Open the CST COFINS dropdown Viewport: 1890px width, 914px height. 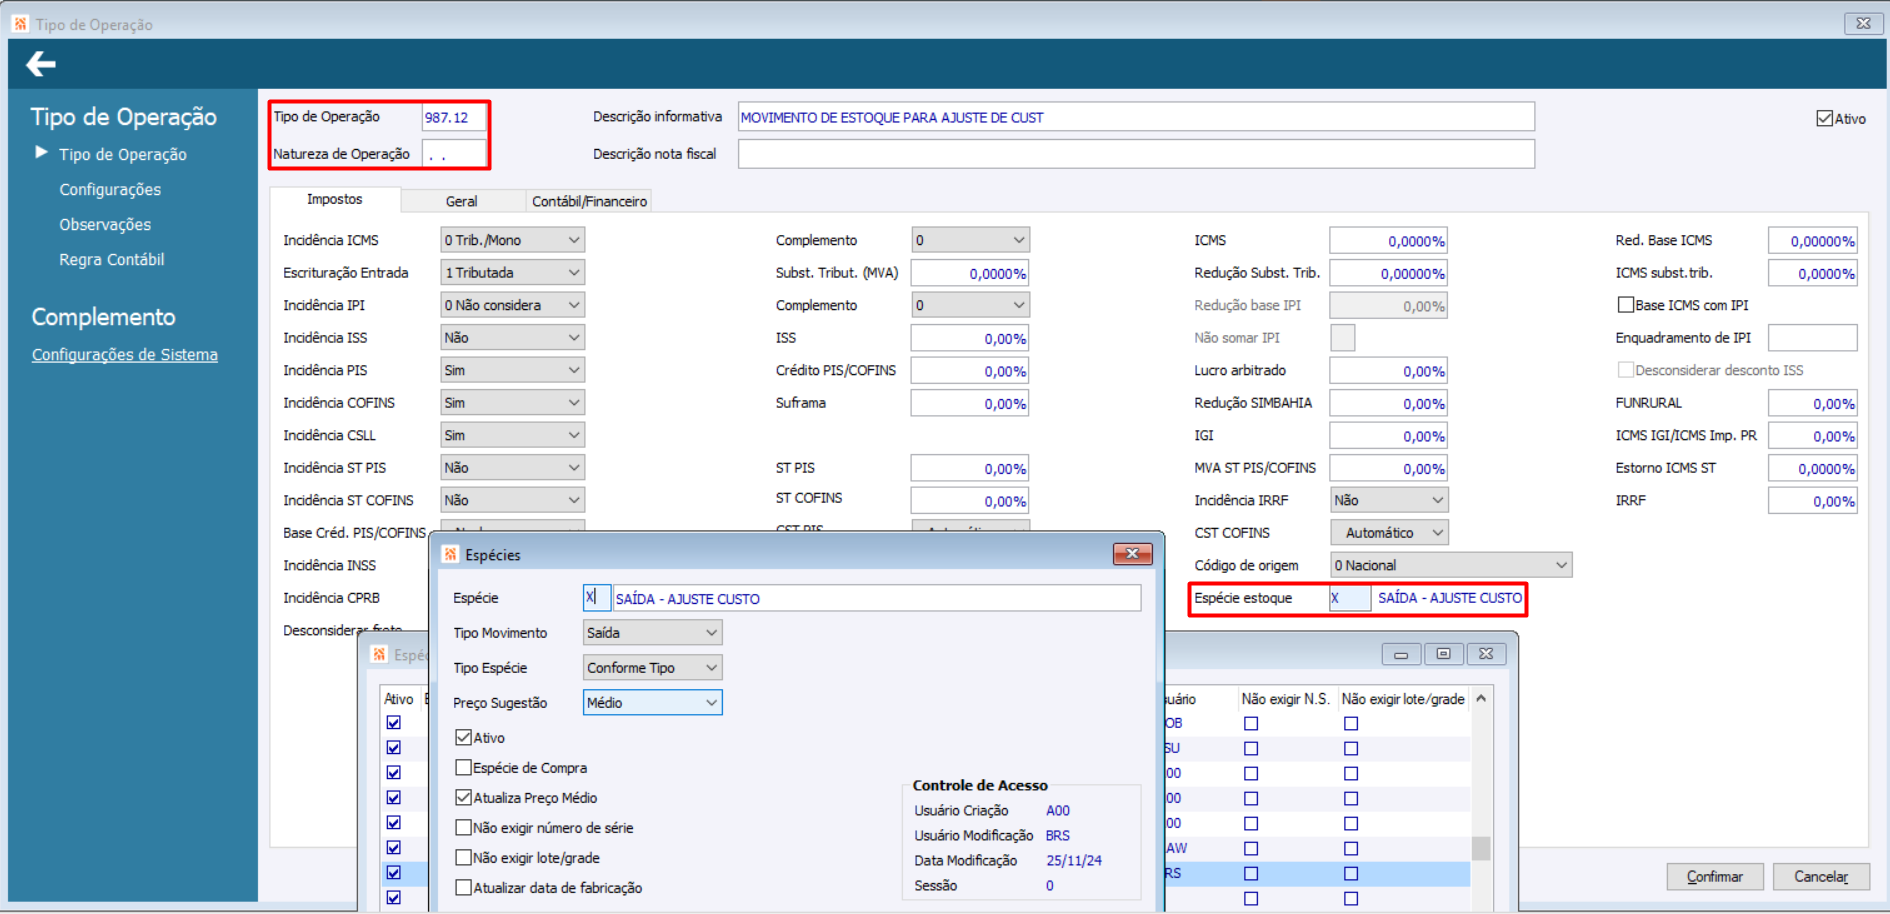click(x=1389, y=533)
